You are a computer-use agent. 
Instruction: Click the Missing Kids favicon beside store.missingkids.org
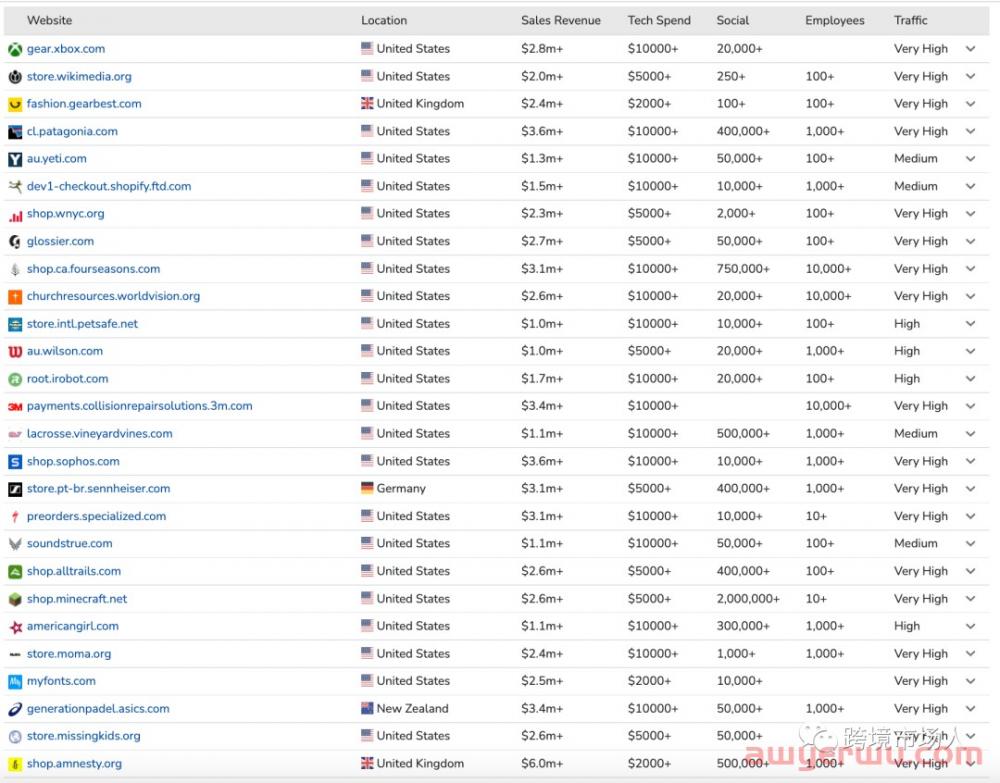[15, 736]
